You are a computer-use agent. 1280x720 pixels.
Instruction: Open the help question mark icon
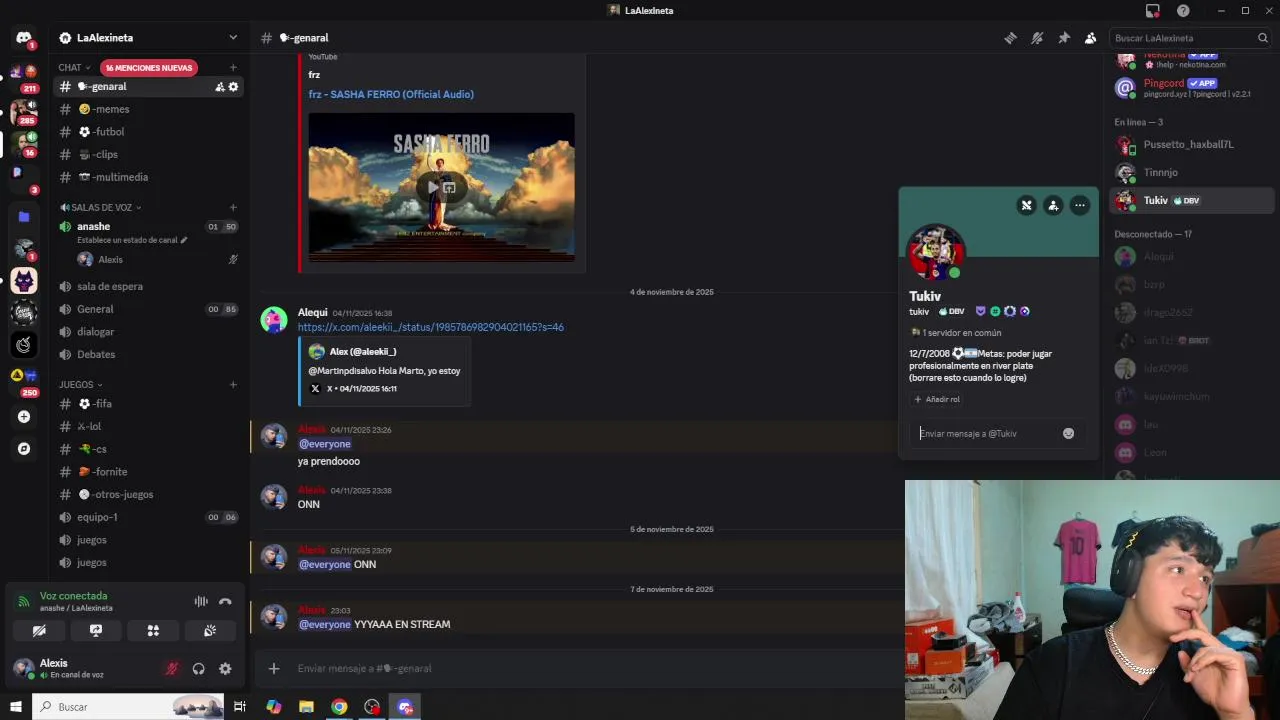(1183, 10)
